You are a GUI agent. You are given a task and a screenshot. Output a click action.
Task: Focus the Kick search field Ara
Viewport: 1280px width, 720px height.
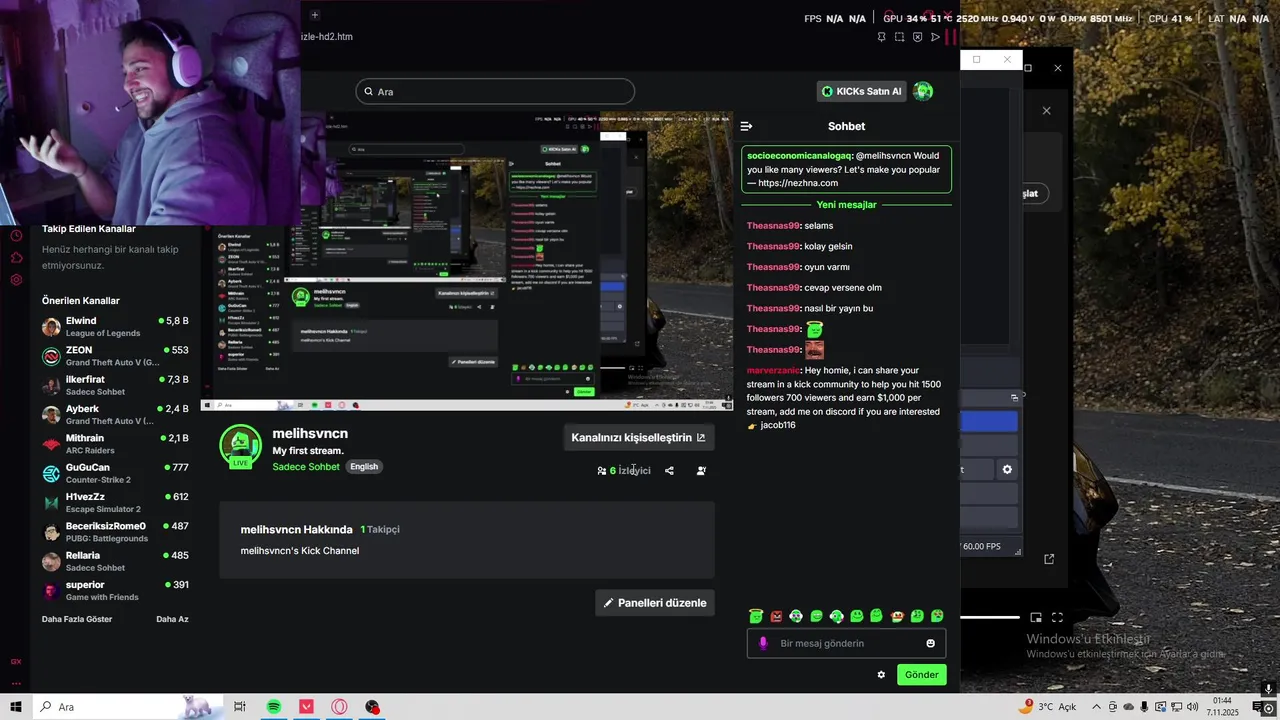pyautogui.click(x=495, y=91)
